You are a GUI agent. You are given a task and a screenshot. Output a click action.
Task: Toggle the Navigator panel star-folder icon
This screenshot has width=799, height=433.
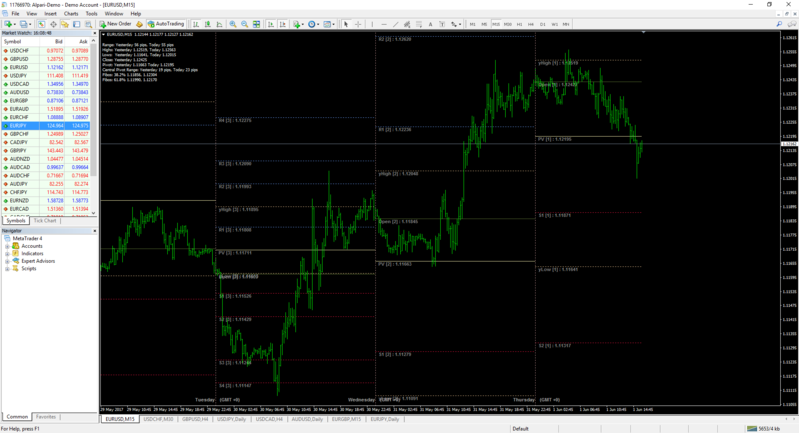click(x=65, y=24)
